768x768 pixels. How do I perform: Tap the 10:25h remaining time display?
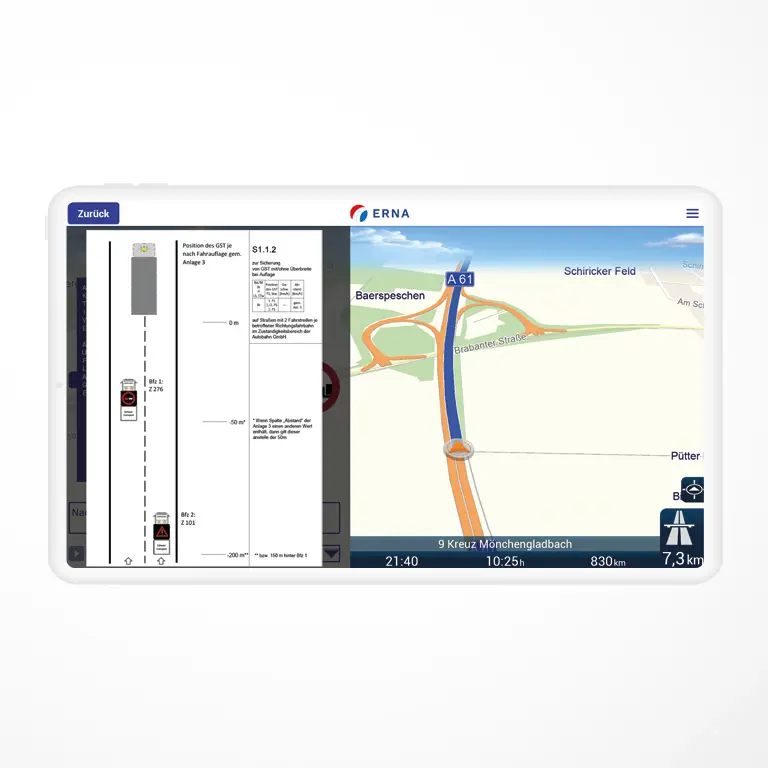[x=505, y=561]
